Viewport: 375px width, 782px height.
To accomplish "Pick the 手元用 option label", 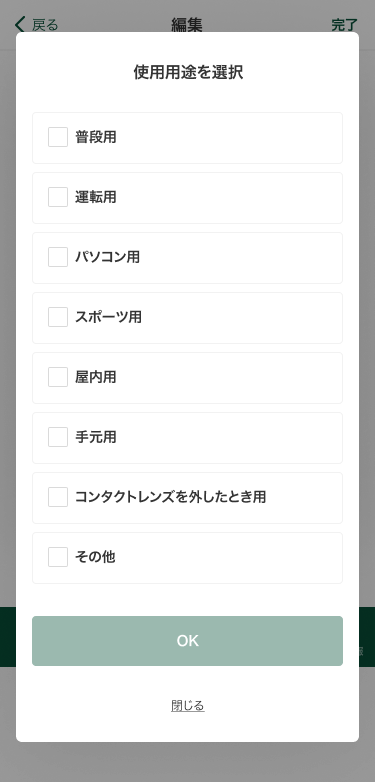I will tap(96, 437).
